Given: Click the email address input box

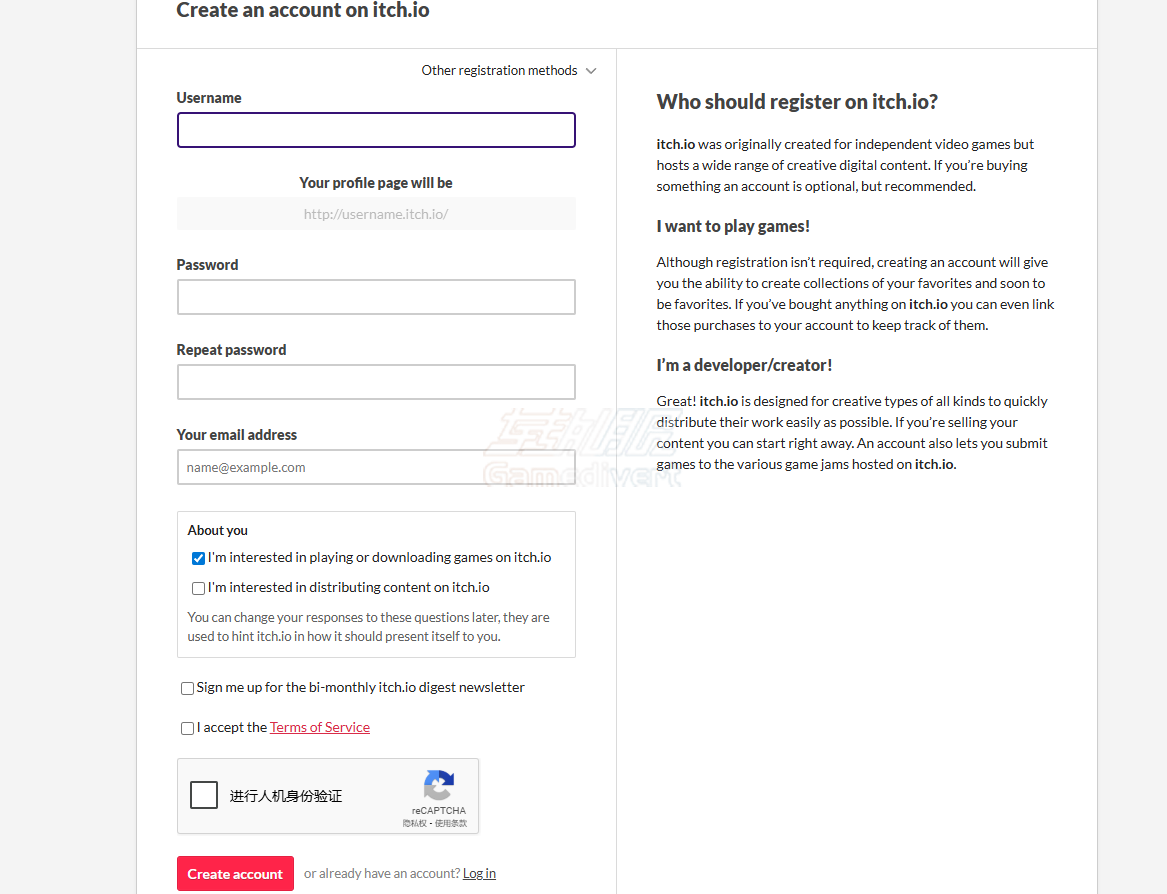Looking at the screenshot, I should click(x=376, y=467).
